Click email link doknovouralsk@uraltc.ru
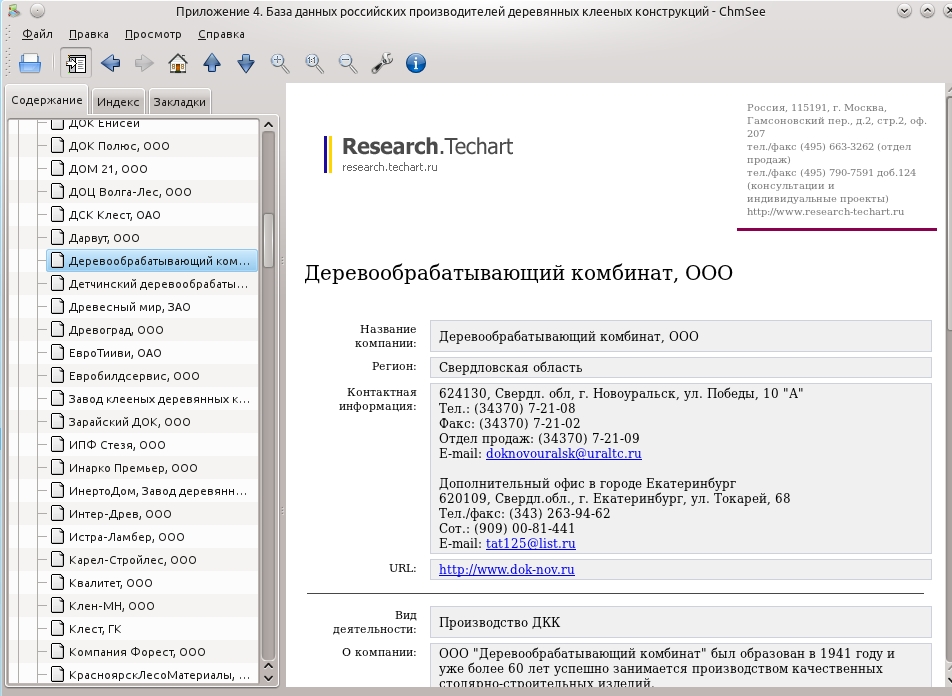The image size is (952, 696). tap(563, 454)
